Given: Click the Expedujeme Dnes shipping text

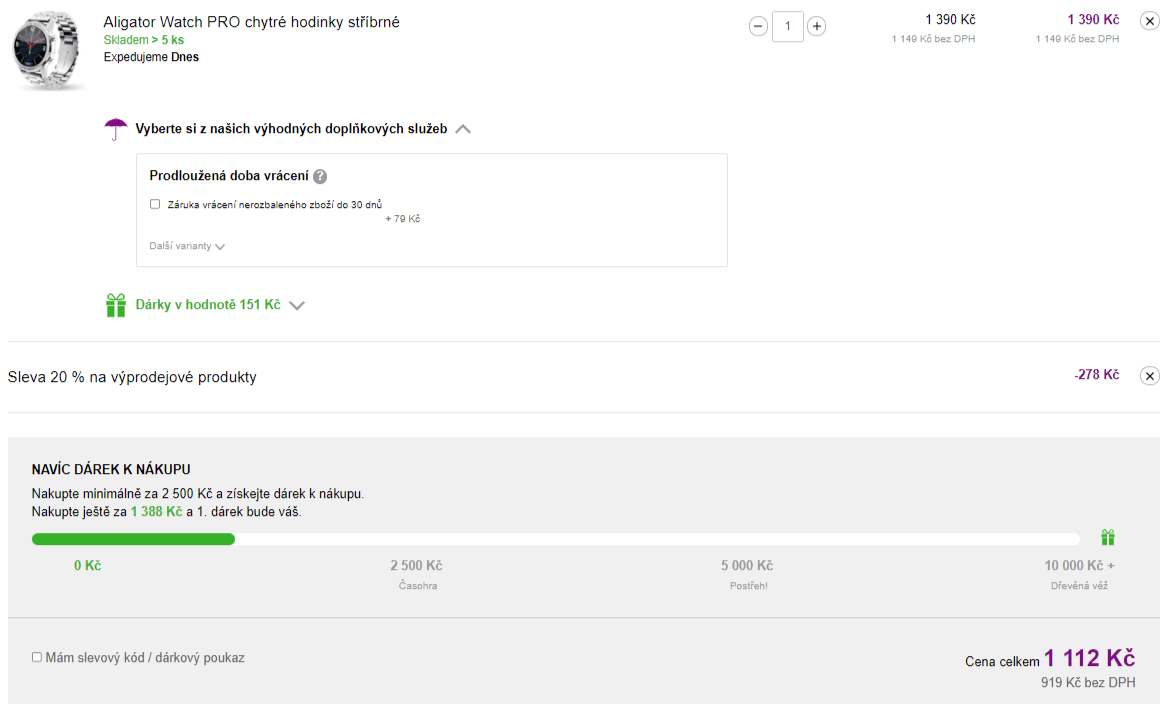Looking at the screenshot, I should 151,57.
